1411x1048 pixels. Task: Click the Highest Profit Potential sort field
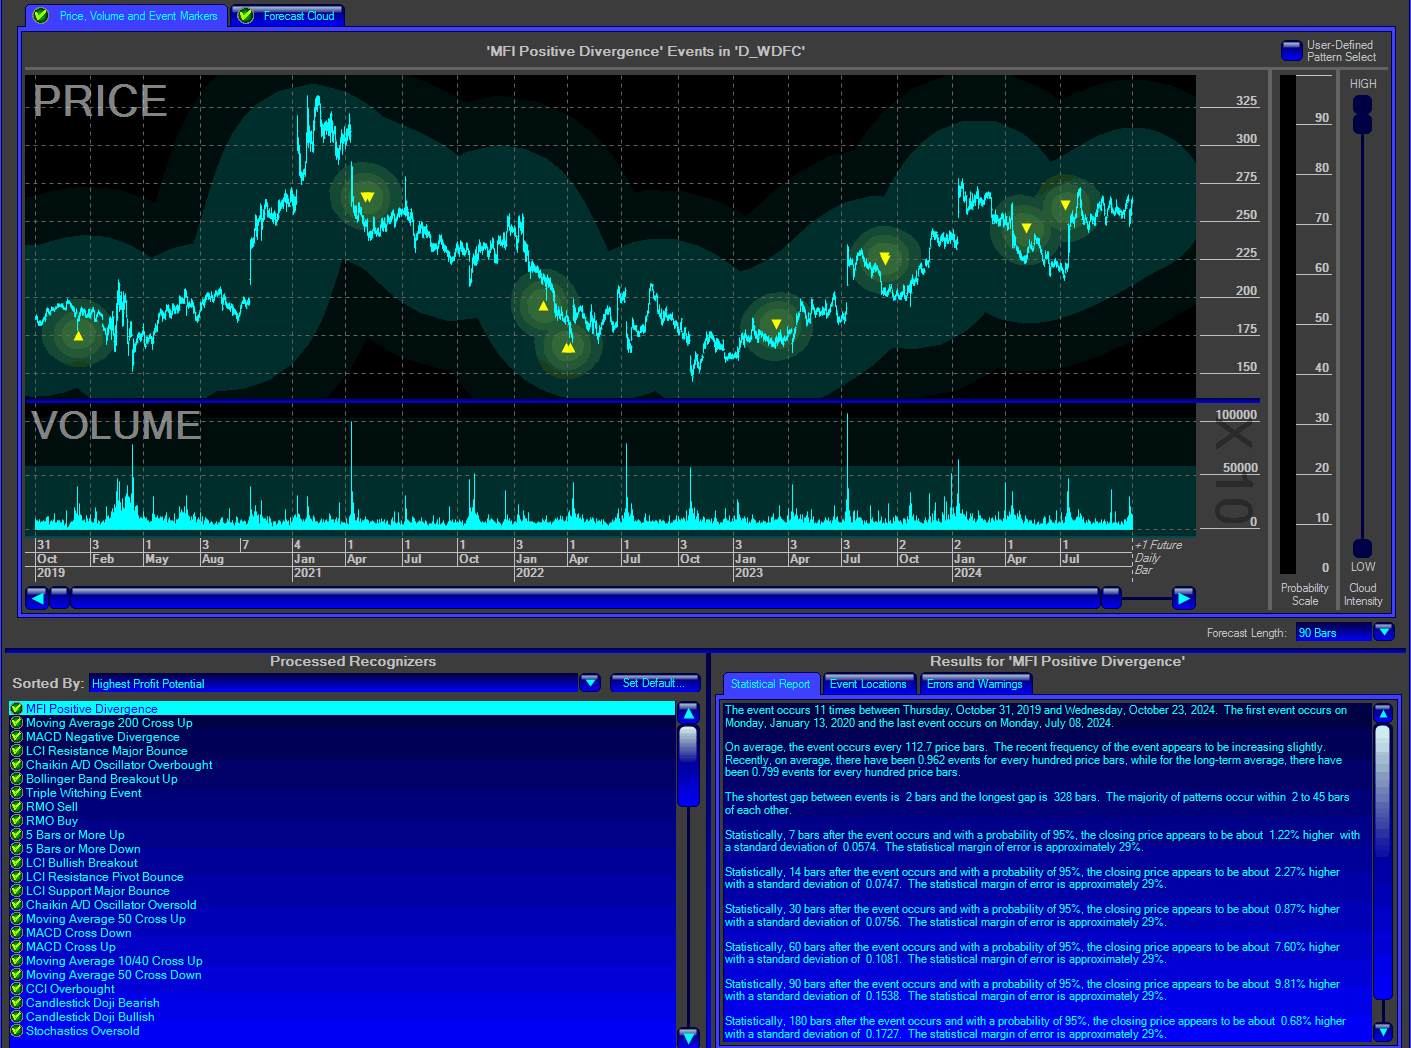pyautogui.click(x=333, y=683)
